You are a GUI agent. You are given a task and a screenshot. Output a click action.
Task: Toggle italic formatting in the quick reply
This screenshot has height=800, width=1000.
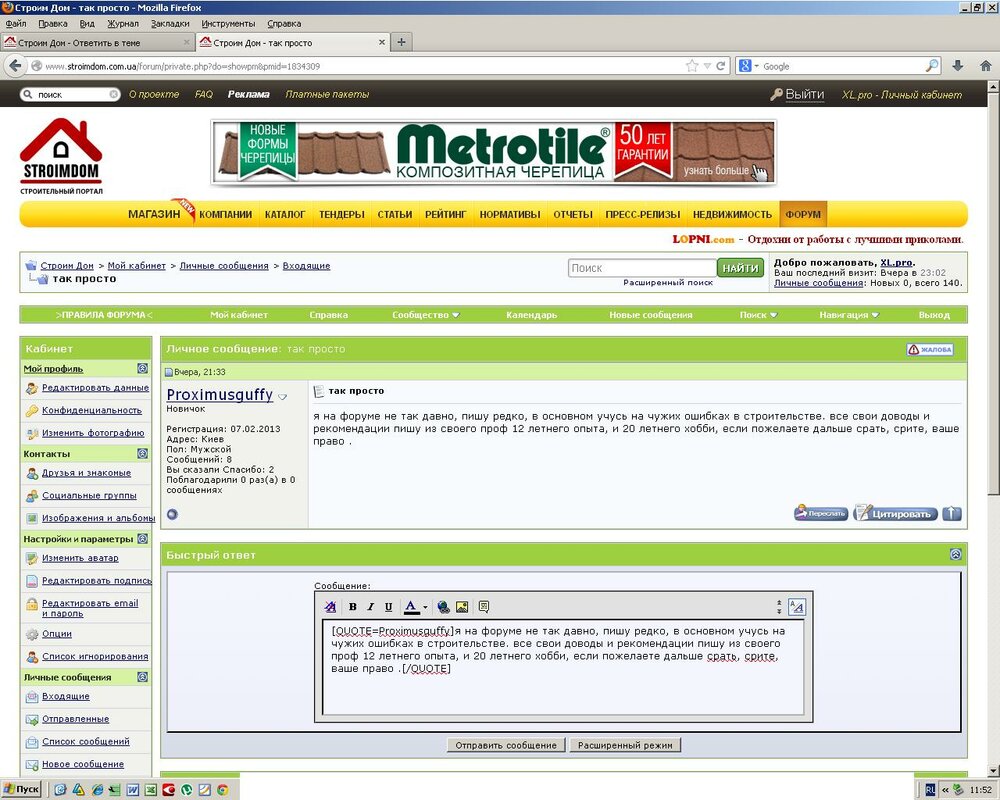pos(371,607)
